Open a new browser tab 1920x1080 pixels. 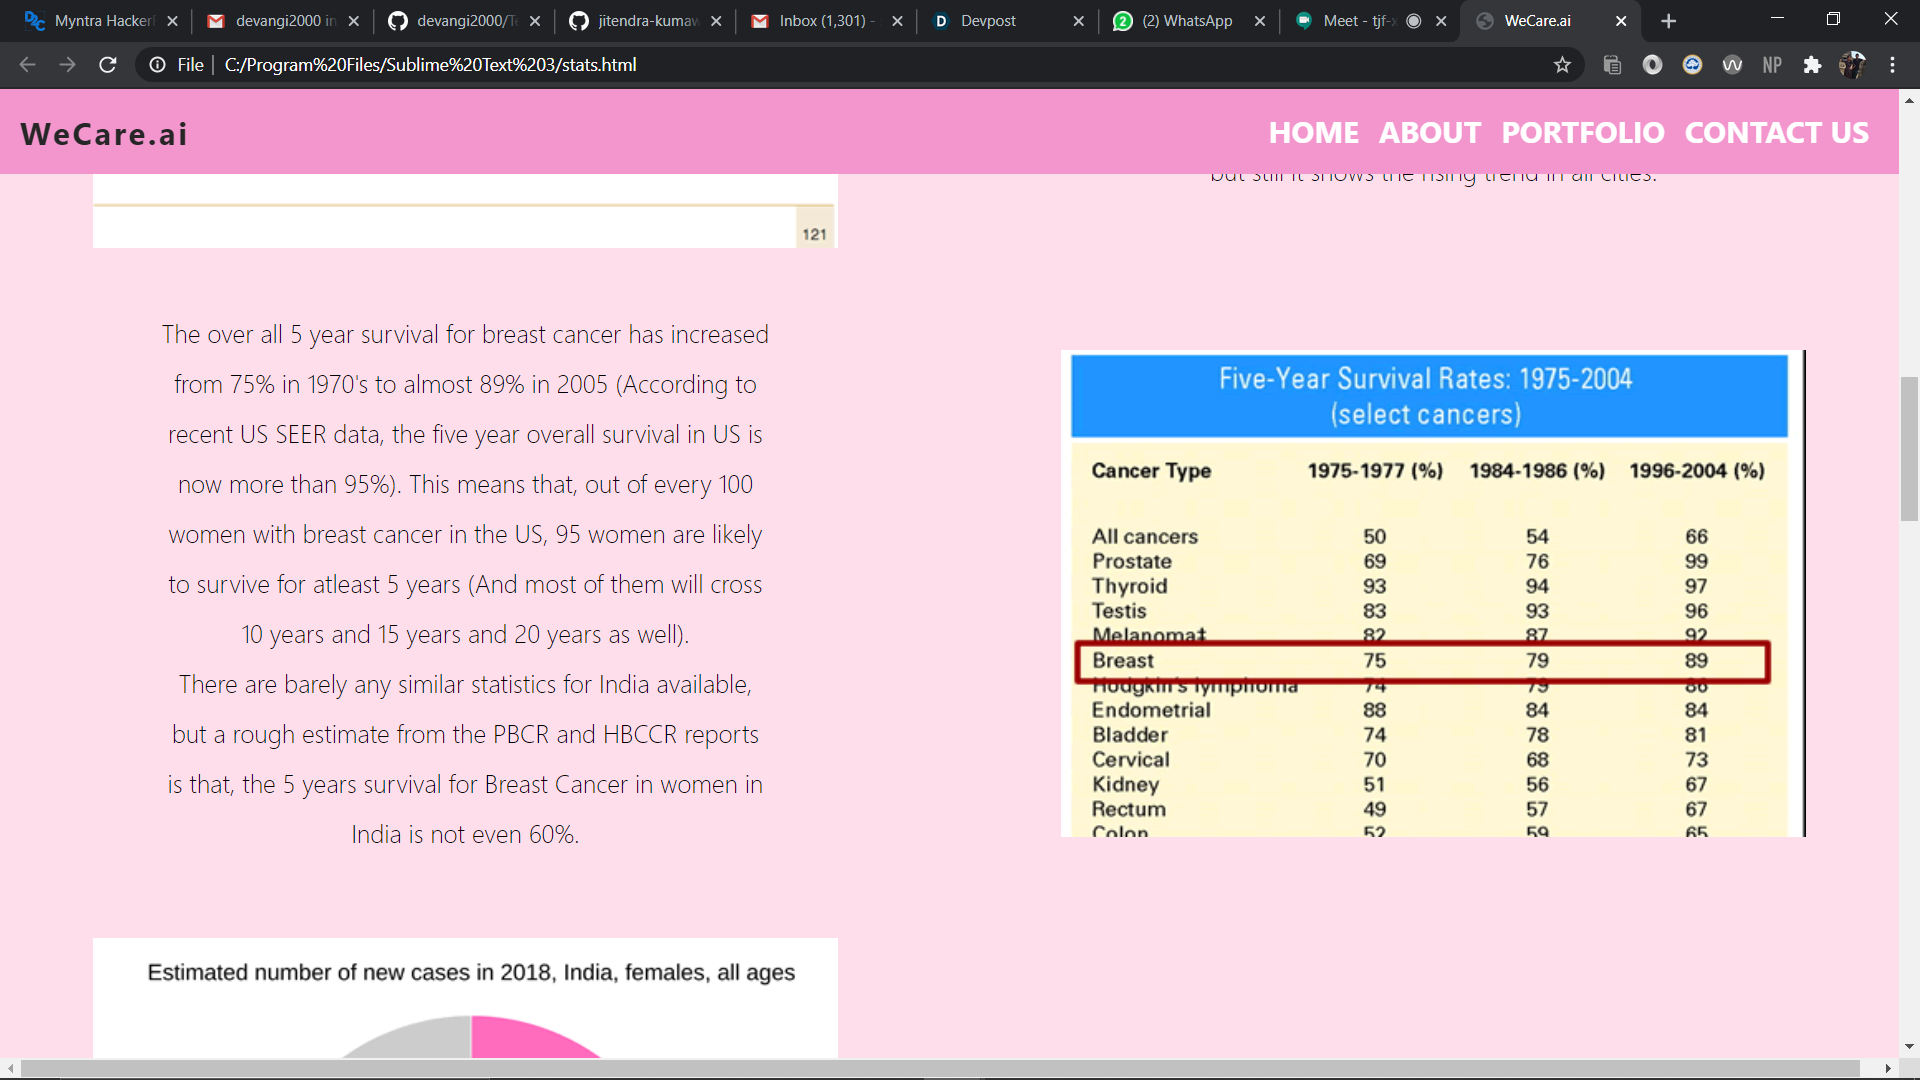tap(1668, 21)
